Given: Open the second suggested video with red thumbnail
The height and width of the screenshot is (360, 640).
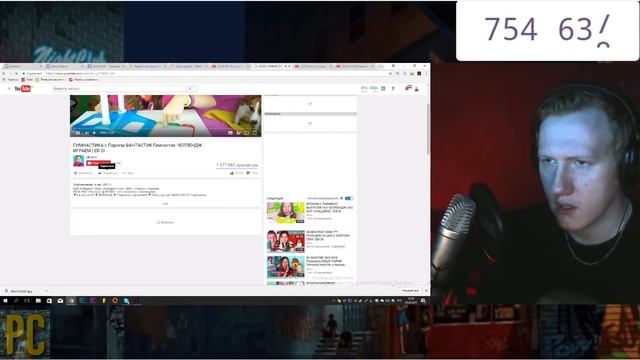Looking at the screenshot, I should point(286,241).
